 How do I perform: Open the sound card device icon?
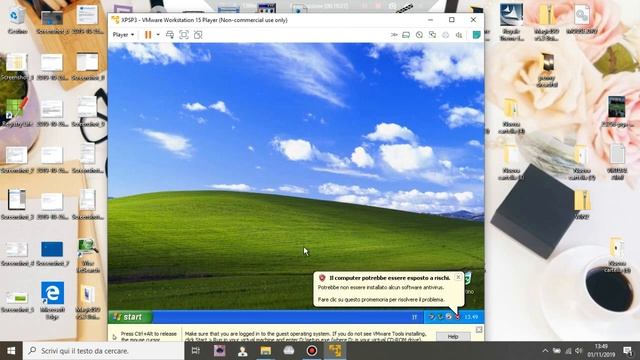459,35
